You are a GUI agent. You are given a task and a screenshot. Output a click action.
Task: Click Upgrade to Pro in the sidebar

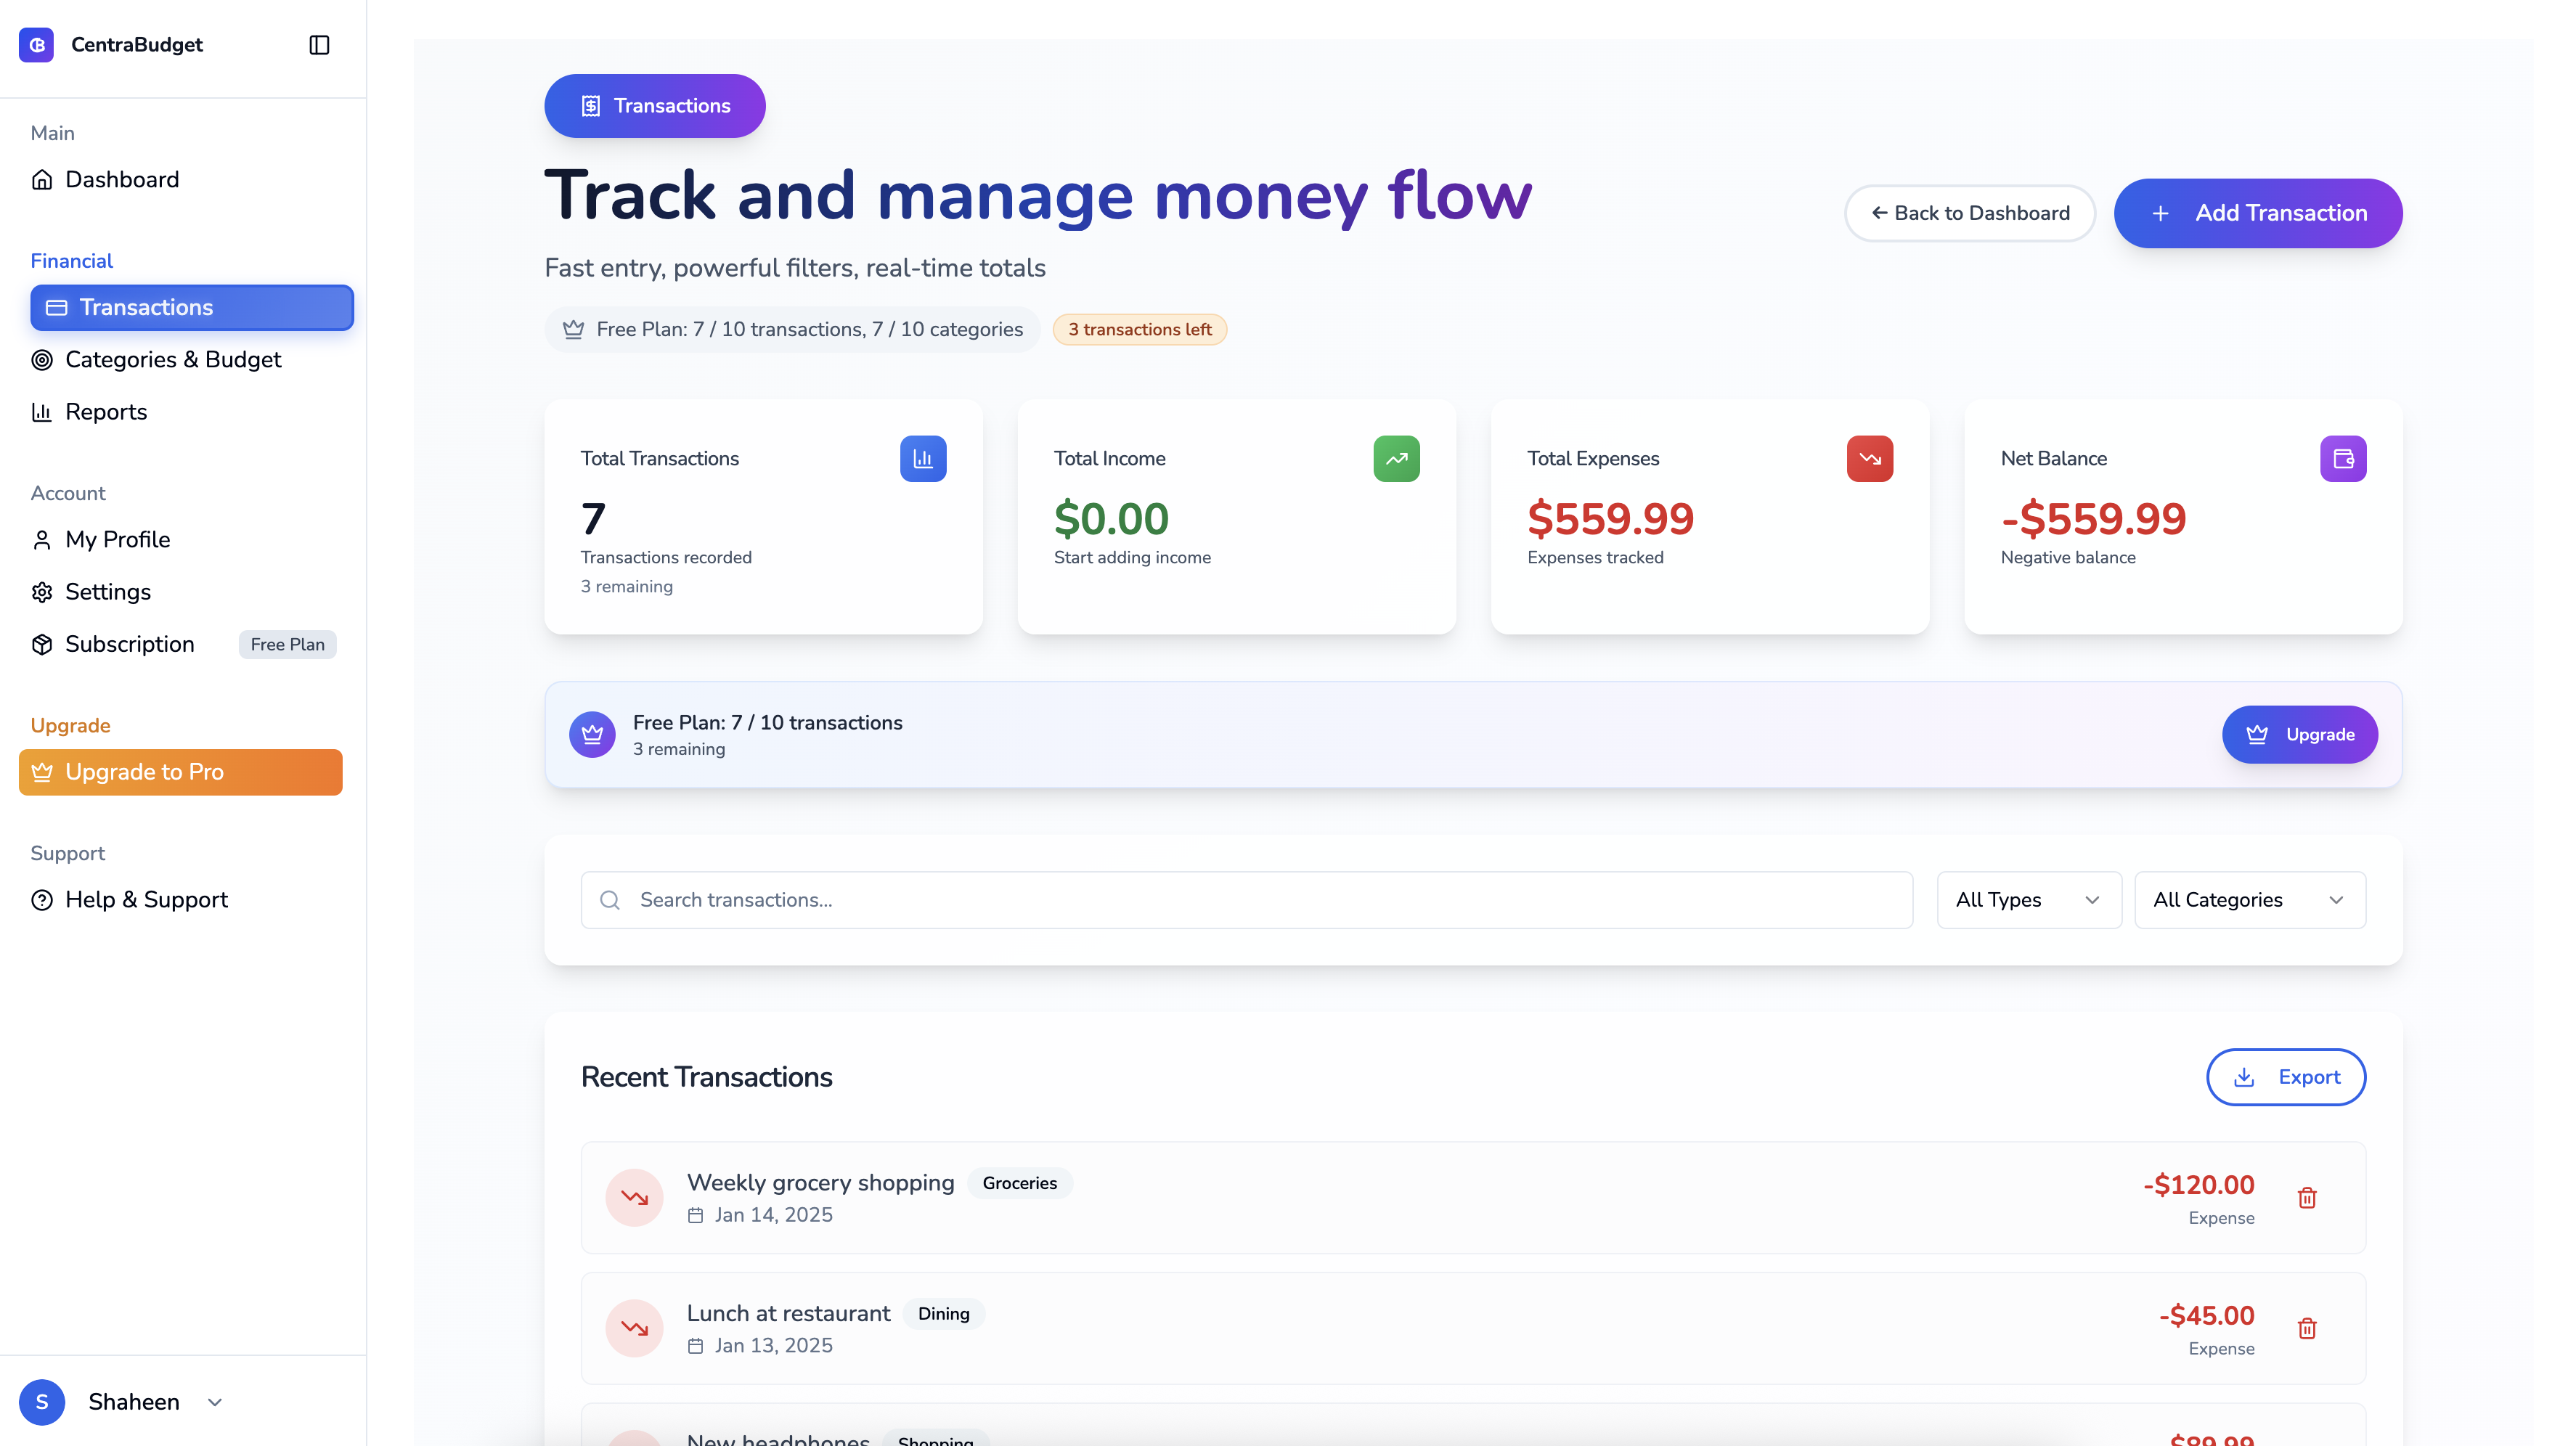pos(181,772)
